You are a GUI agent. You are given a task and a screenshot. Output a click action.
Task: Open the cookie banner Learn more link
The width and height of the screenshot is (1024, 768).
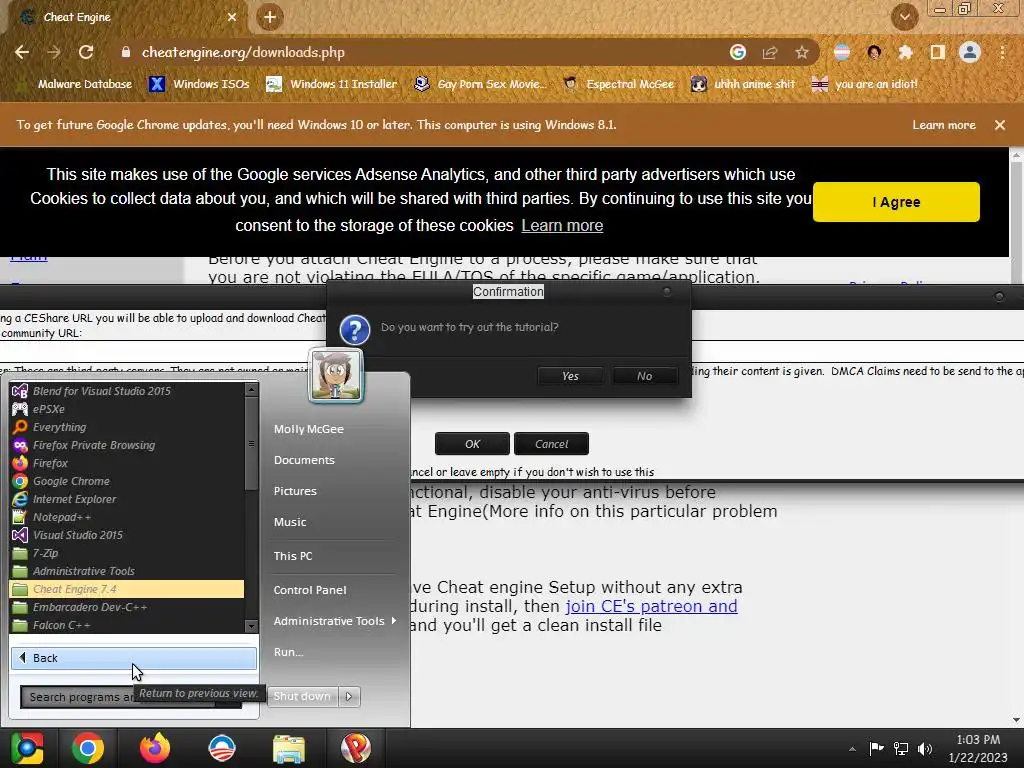pos(562,225)
